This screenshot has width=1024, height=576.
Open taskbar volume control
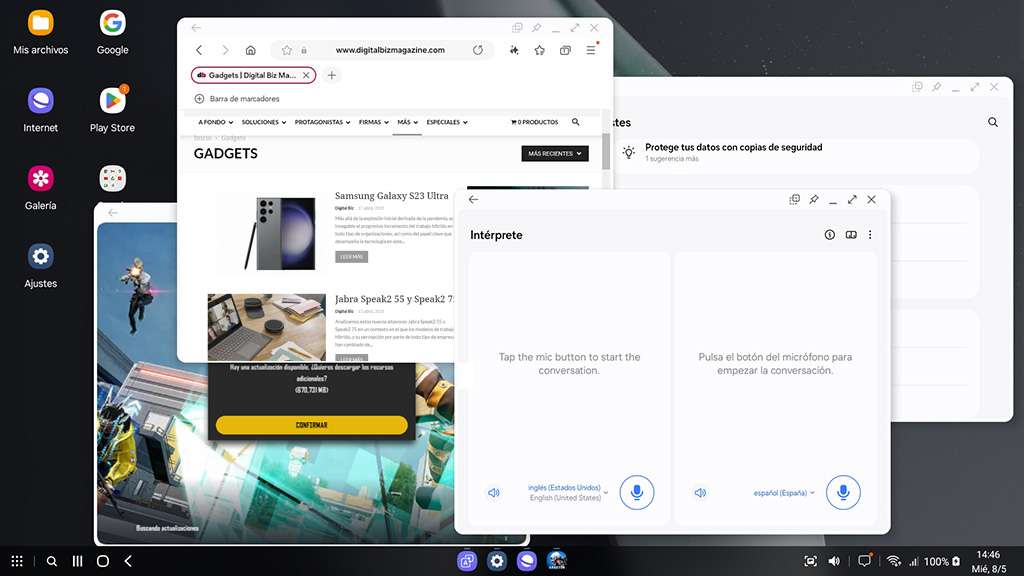[834, 561]
